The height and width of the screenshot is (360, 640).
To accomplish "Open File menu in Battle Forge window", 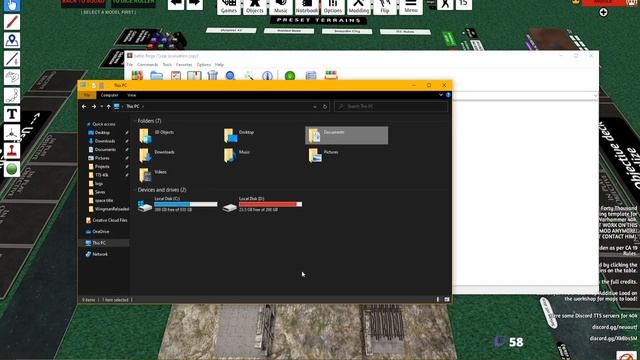I will tap(130, 64).
